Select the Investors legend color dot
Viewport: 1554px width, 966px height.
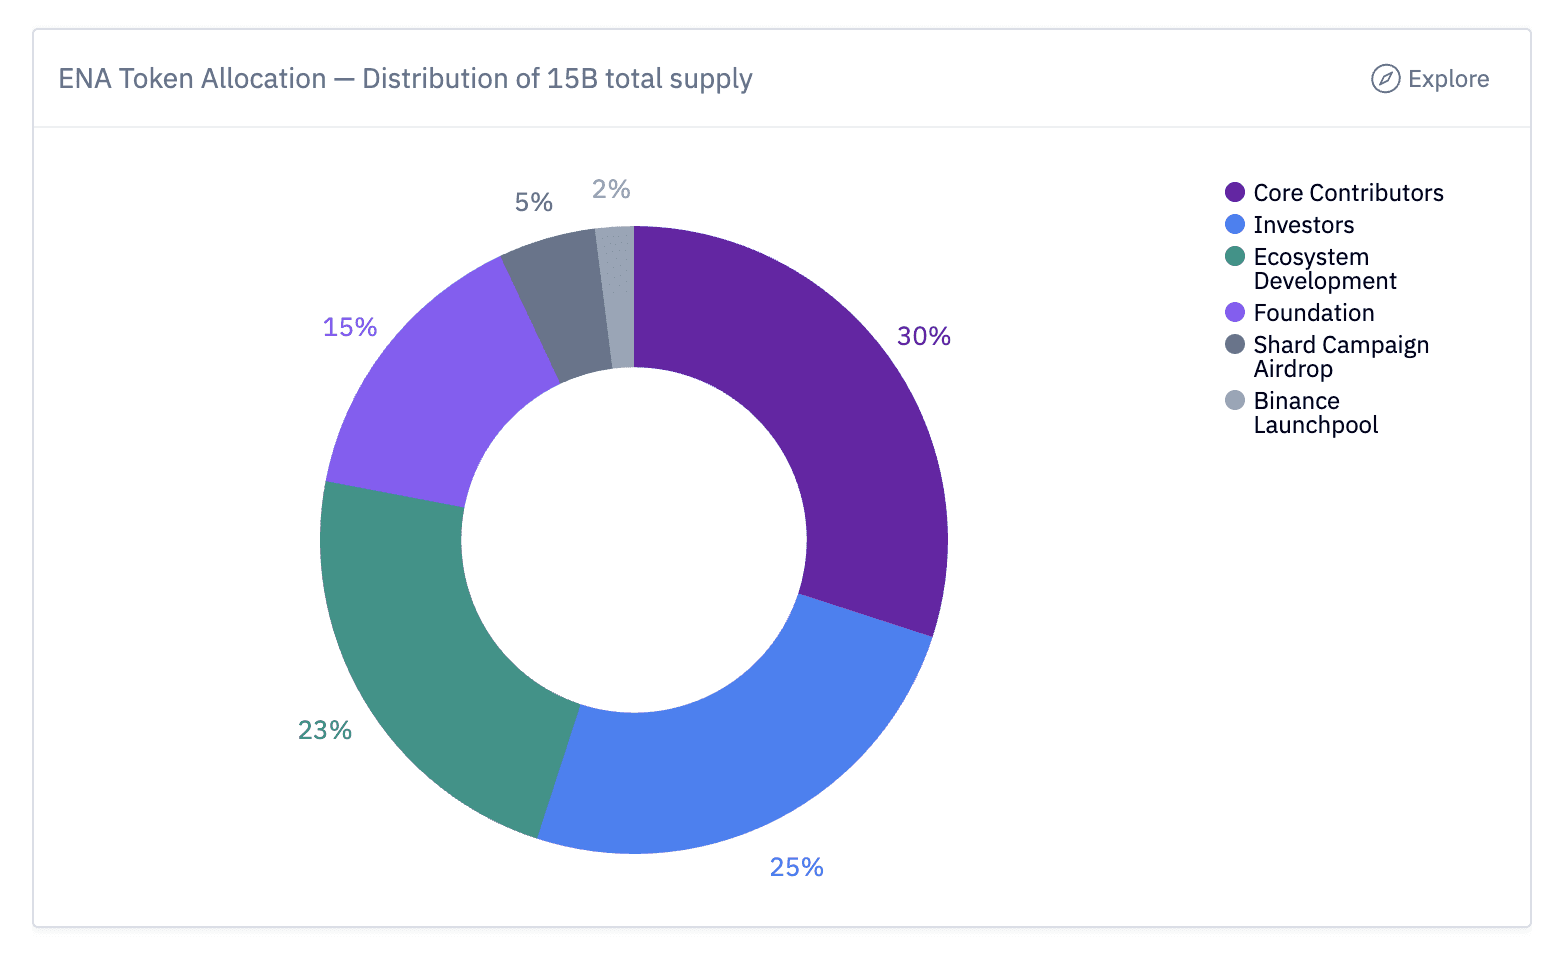coord(1233,224)
